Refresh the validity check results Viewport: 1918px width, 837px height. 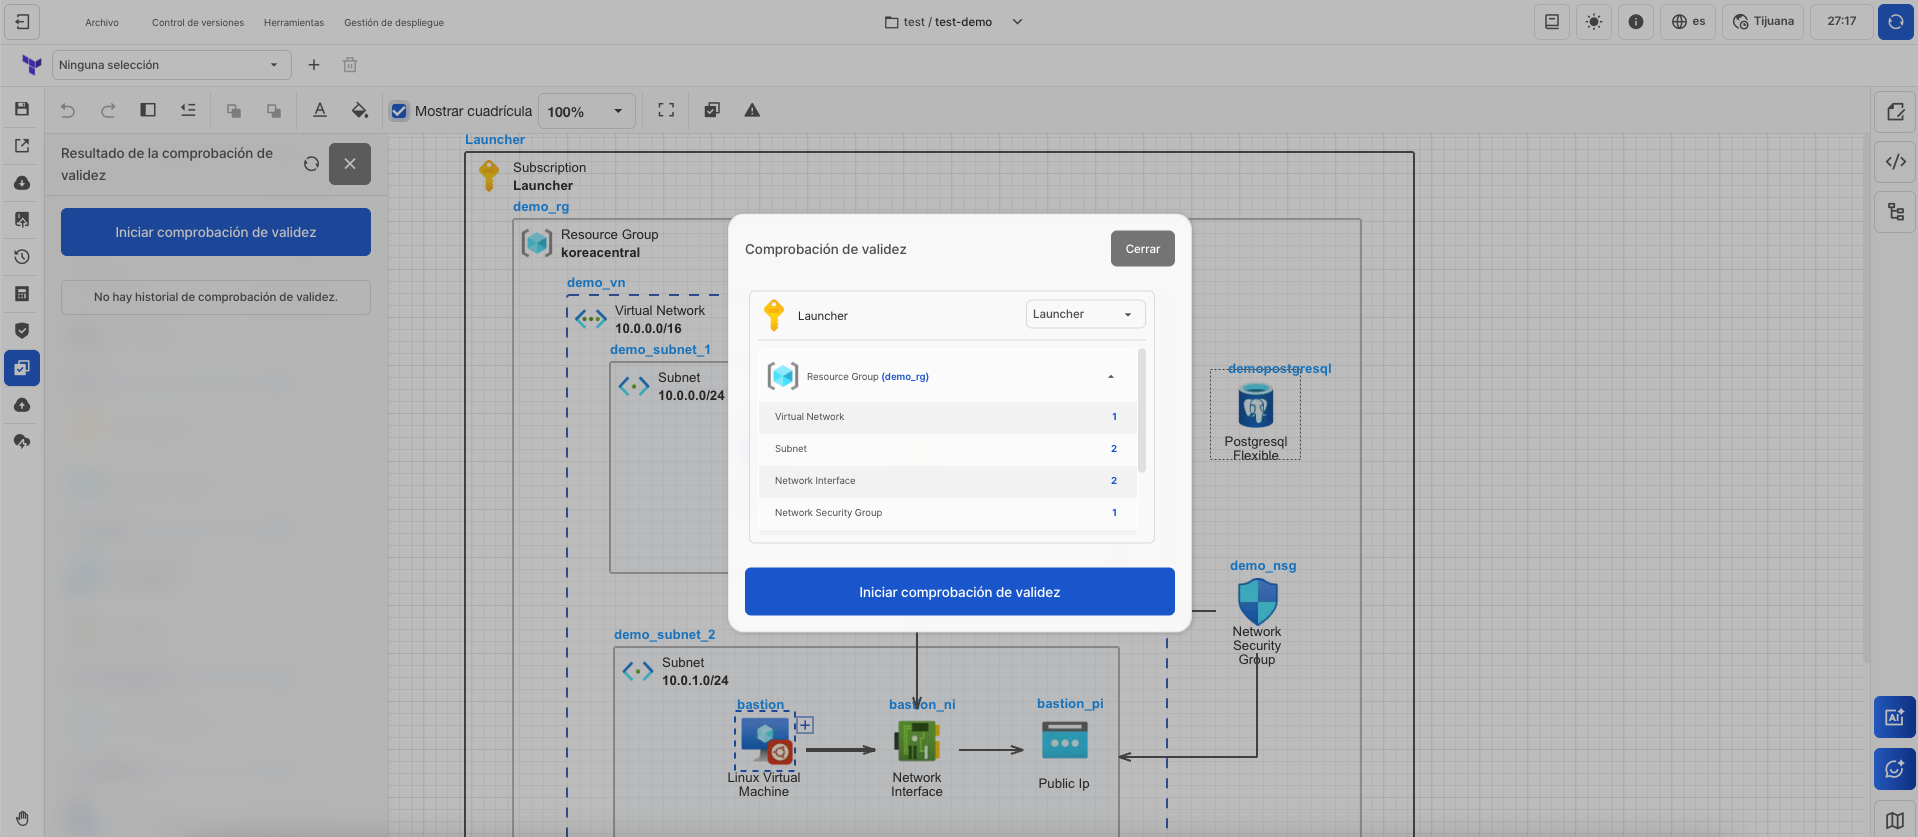311,164
